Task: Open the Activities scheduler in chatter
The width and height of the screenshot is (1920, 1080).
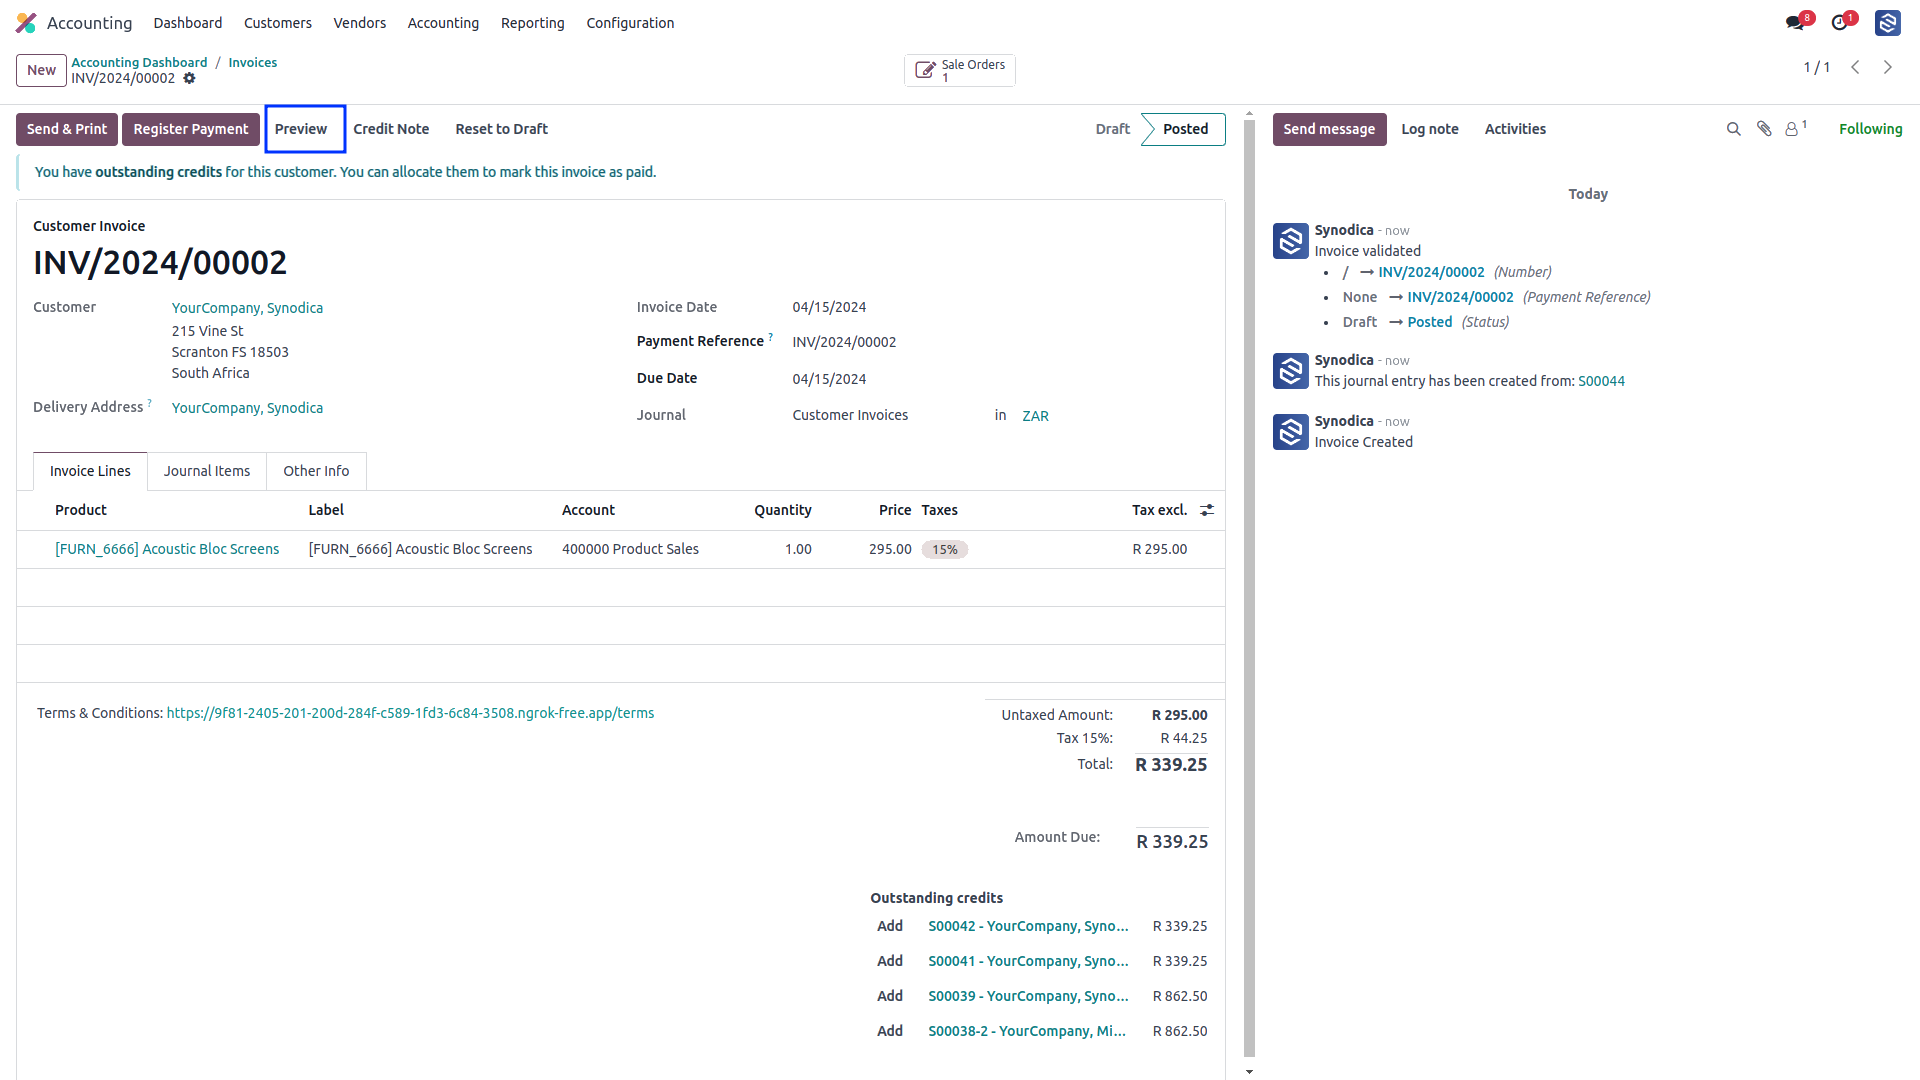Action: (1515, 129)
